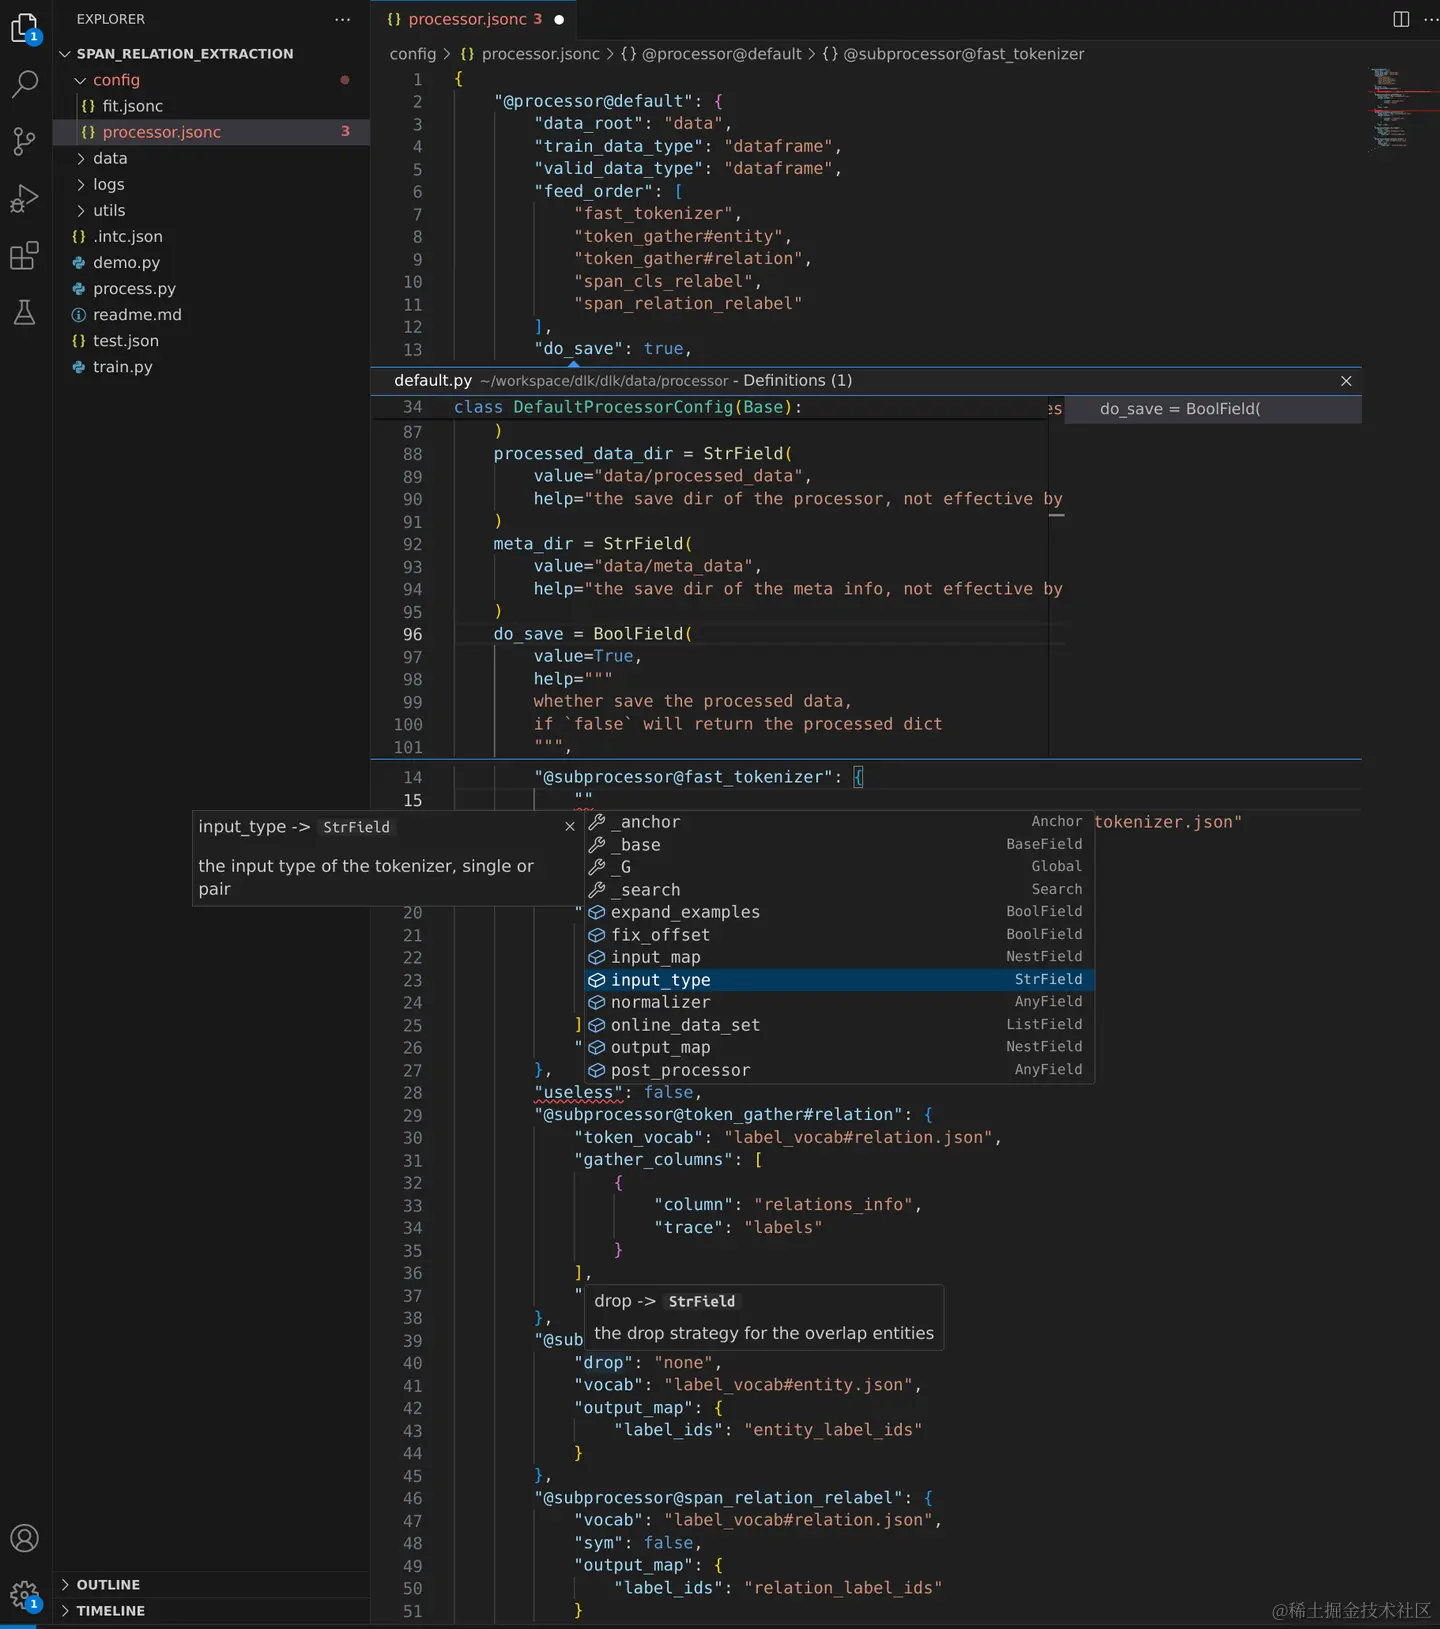Open fit.jsonc in the explorer
Screen dimensions: 1440x1629
click(211, 106)
